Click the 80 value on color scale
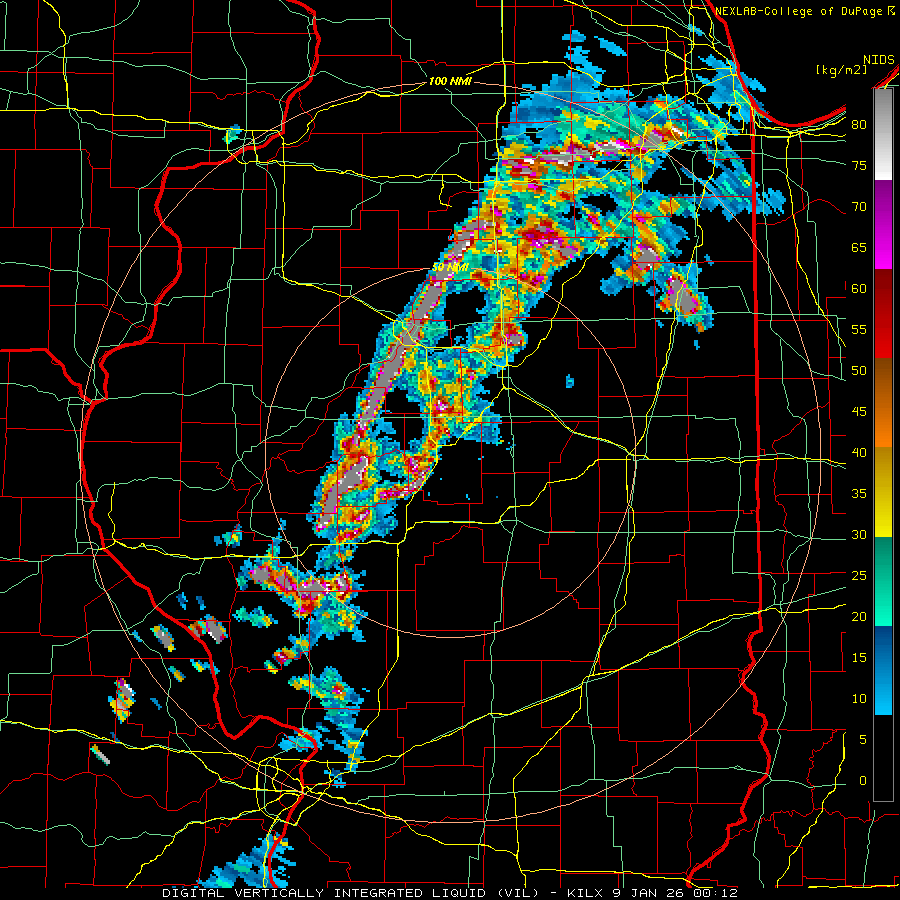This screenshot has height=900, width=900. tap(859, 125)
